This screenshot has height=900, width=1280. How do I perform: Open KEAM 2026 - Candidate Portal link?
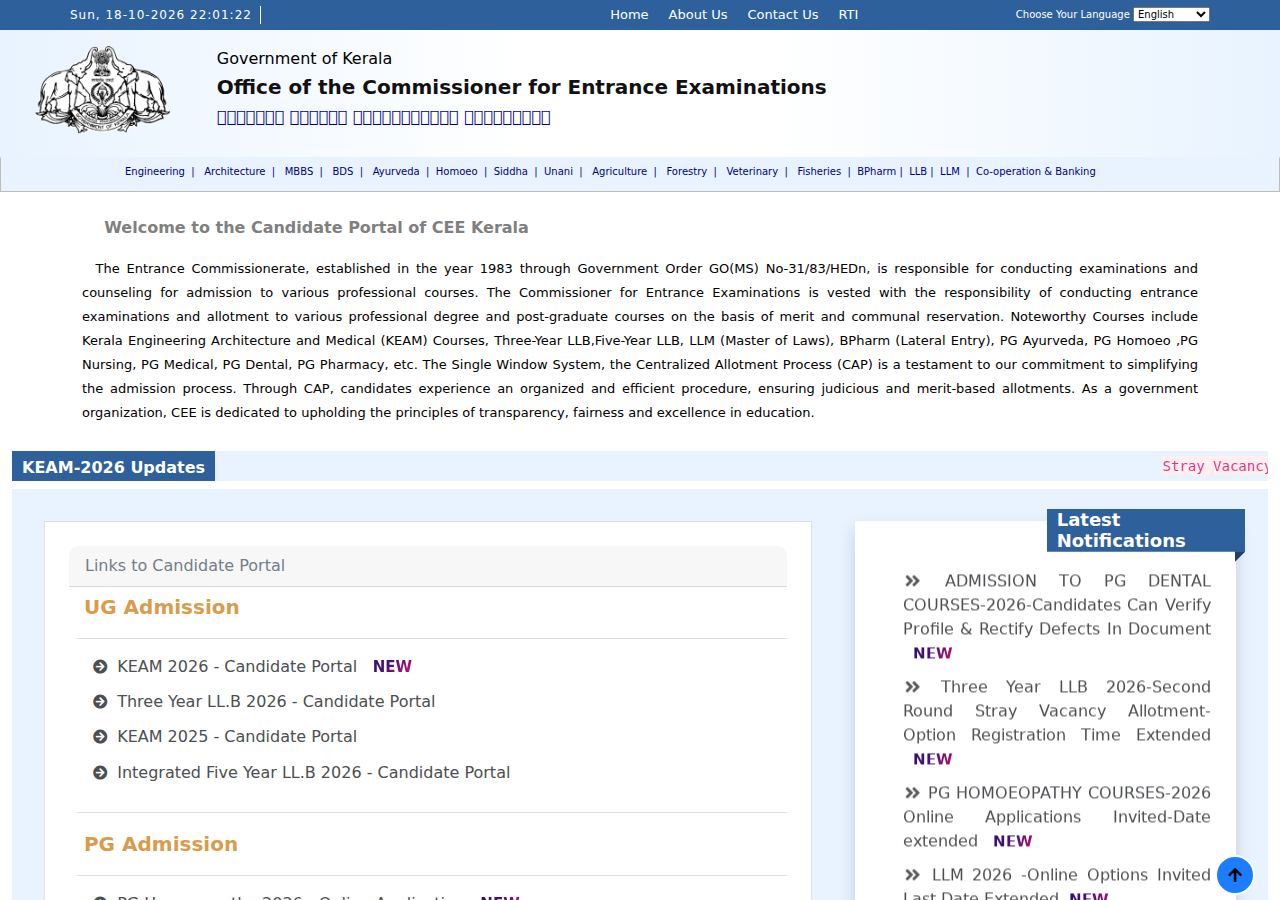[x=237, y=667]
